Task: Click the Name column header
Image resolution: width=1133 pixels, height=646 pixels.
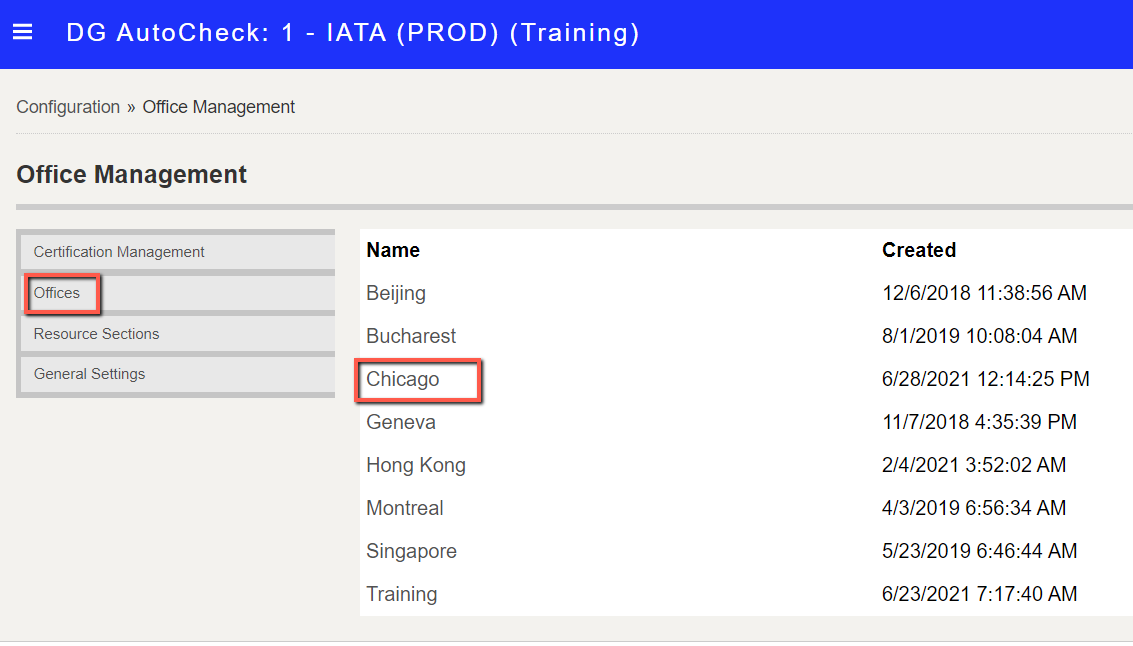Action: [393, 250]
